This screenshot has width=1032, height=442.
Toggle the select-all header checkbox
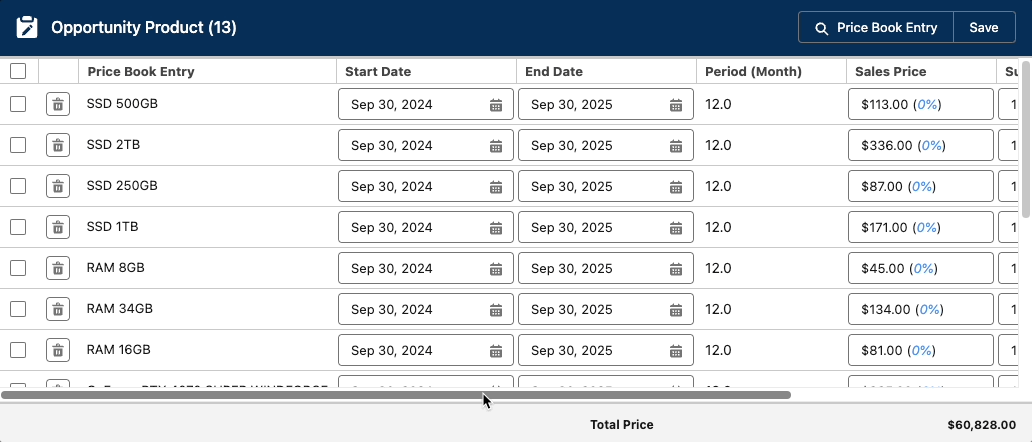point(18,71)
